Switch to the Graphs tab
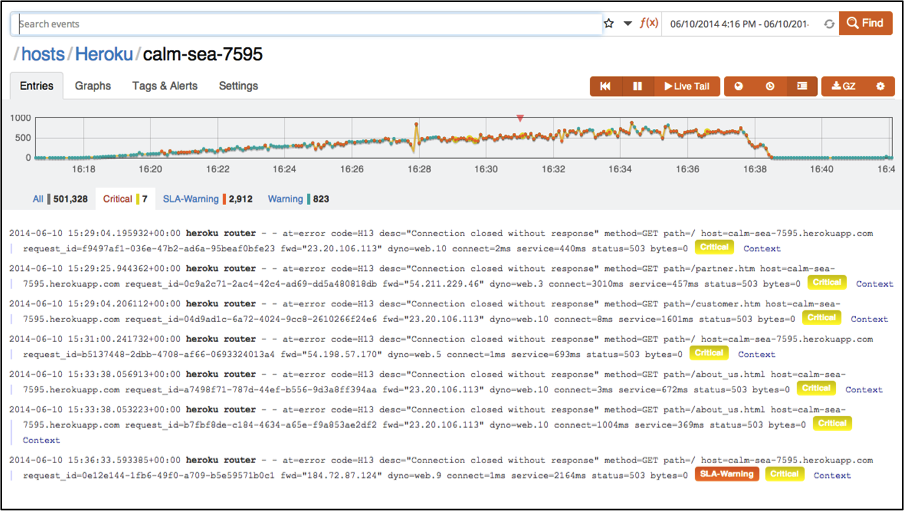This screenshot has width=904, height=511. 93,86
